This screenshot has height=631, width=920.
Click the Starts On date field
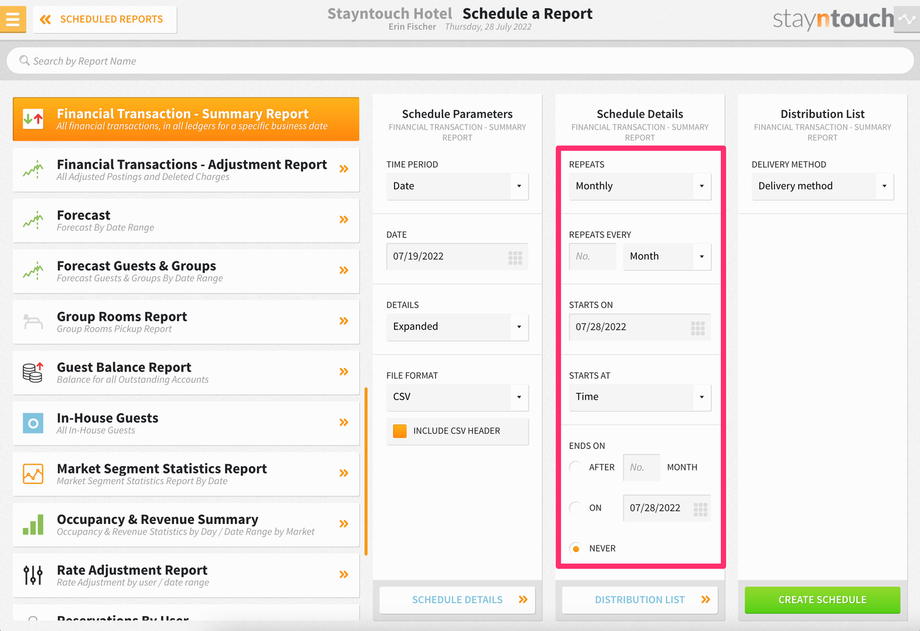(x=640, y=327)
